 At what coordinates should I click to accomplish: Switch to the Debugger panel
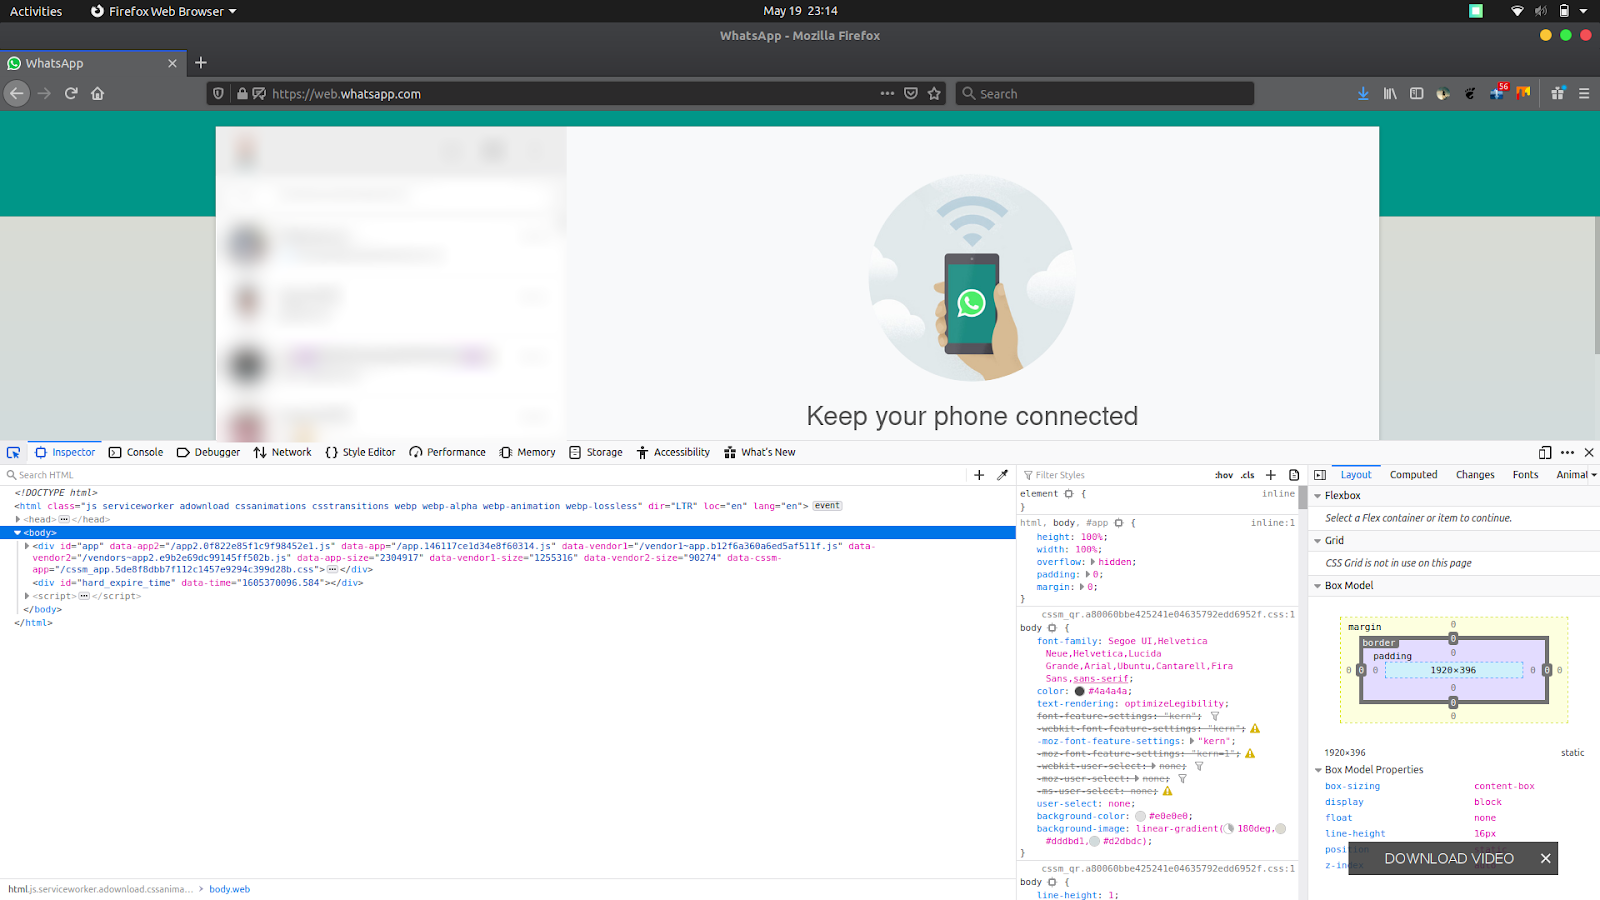pos(208,453)
